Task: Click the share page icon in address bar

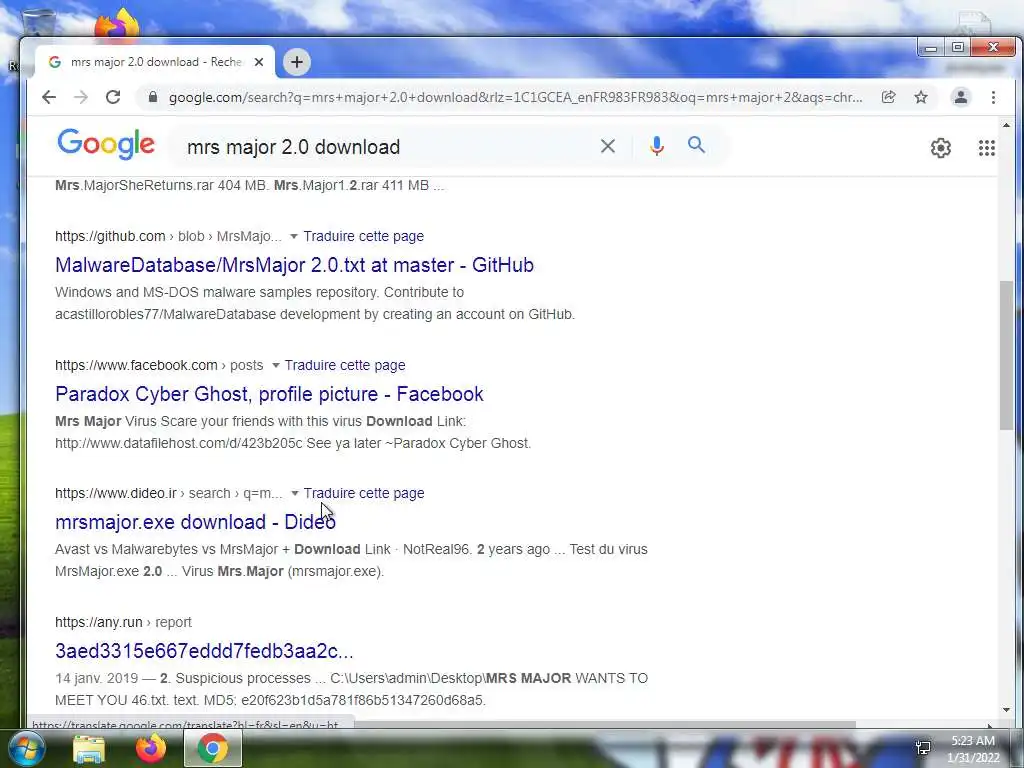Action: [x=888, y=97]
